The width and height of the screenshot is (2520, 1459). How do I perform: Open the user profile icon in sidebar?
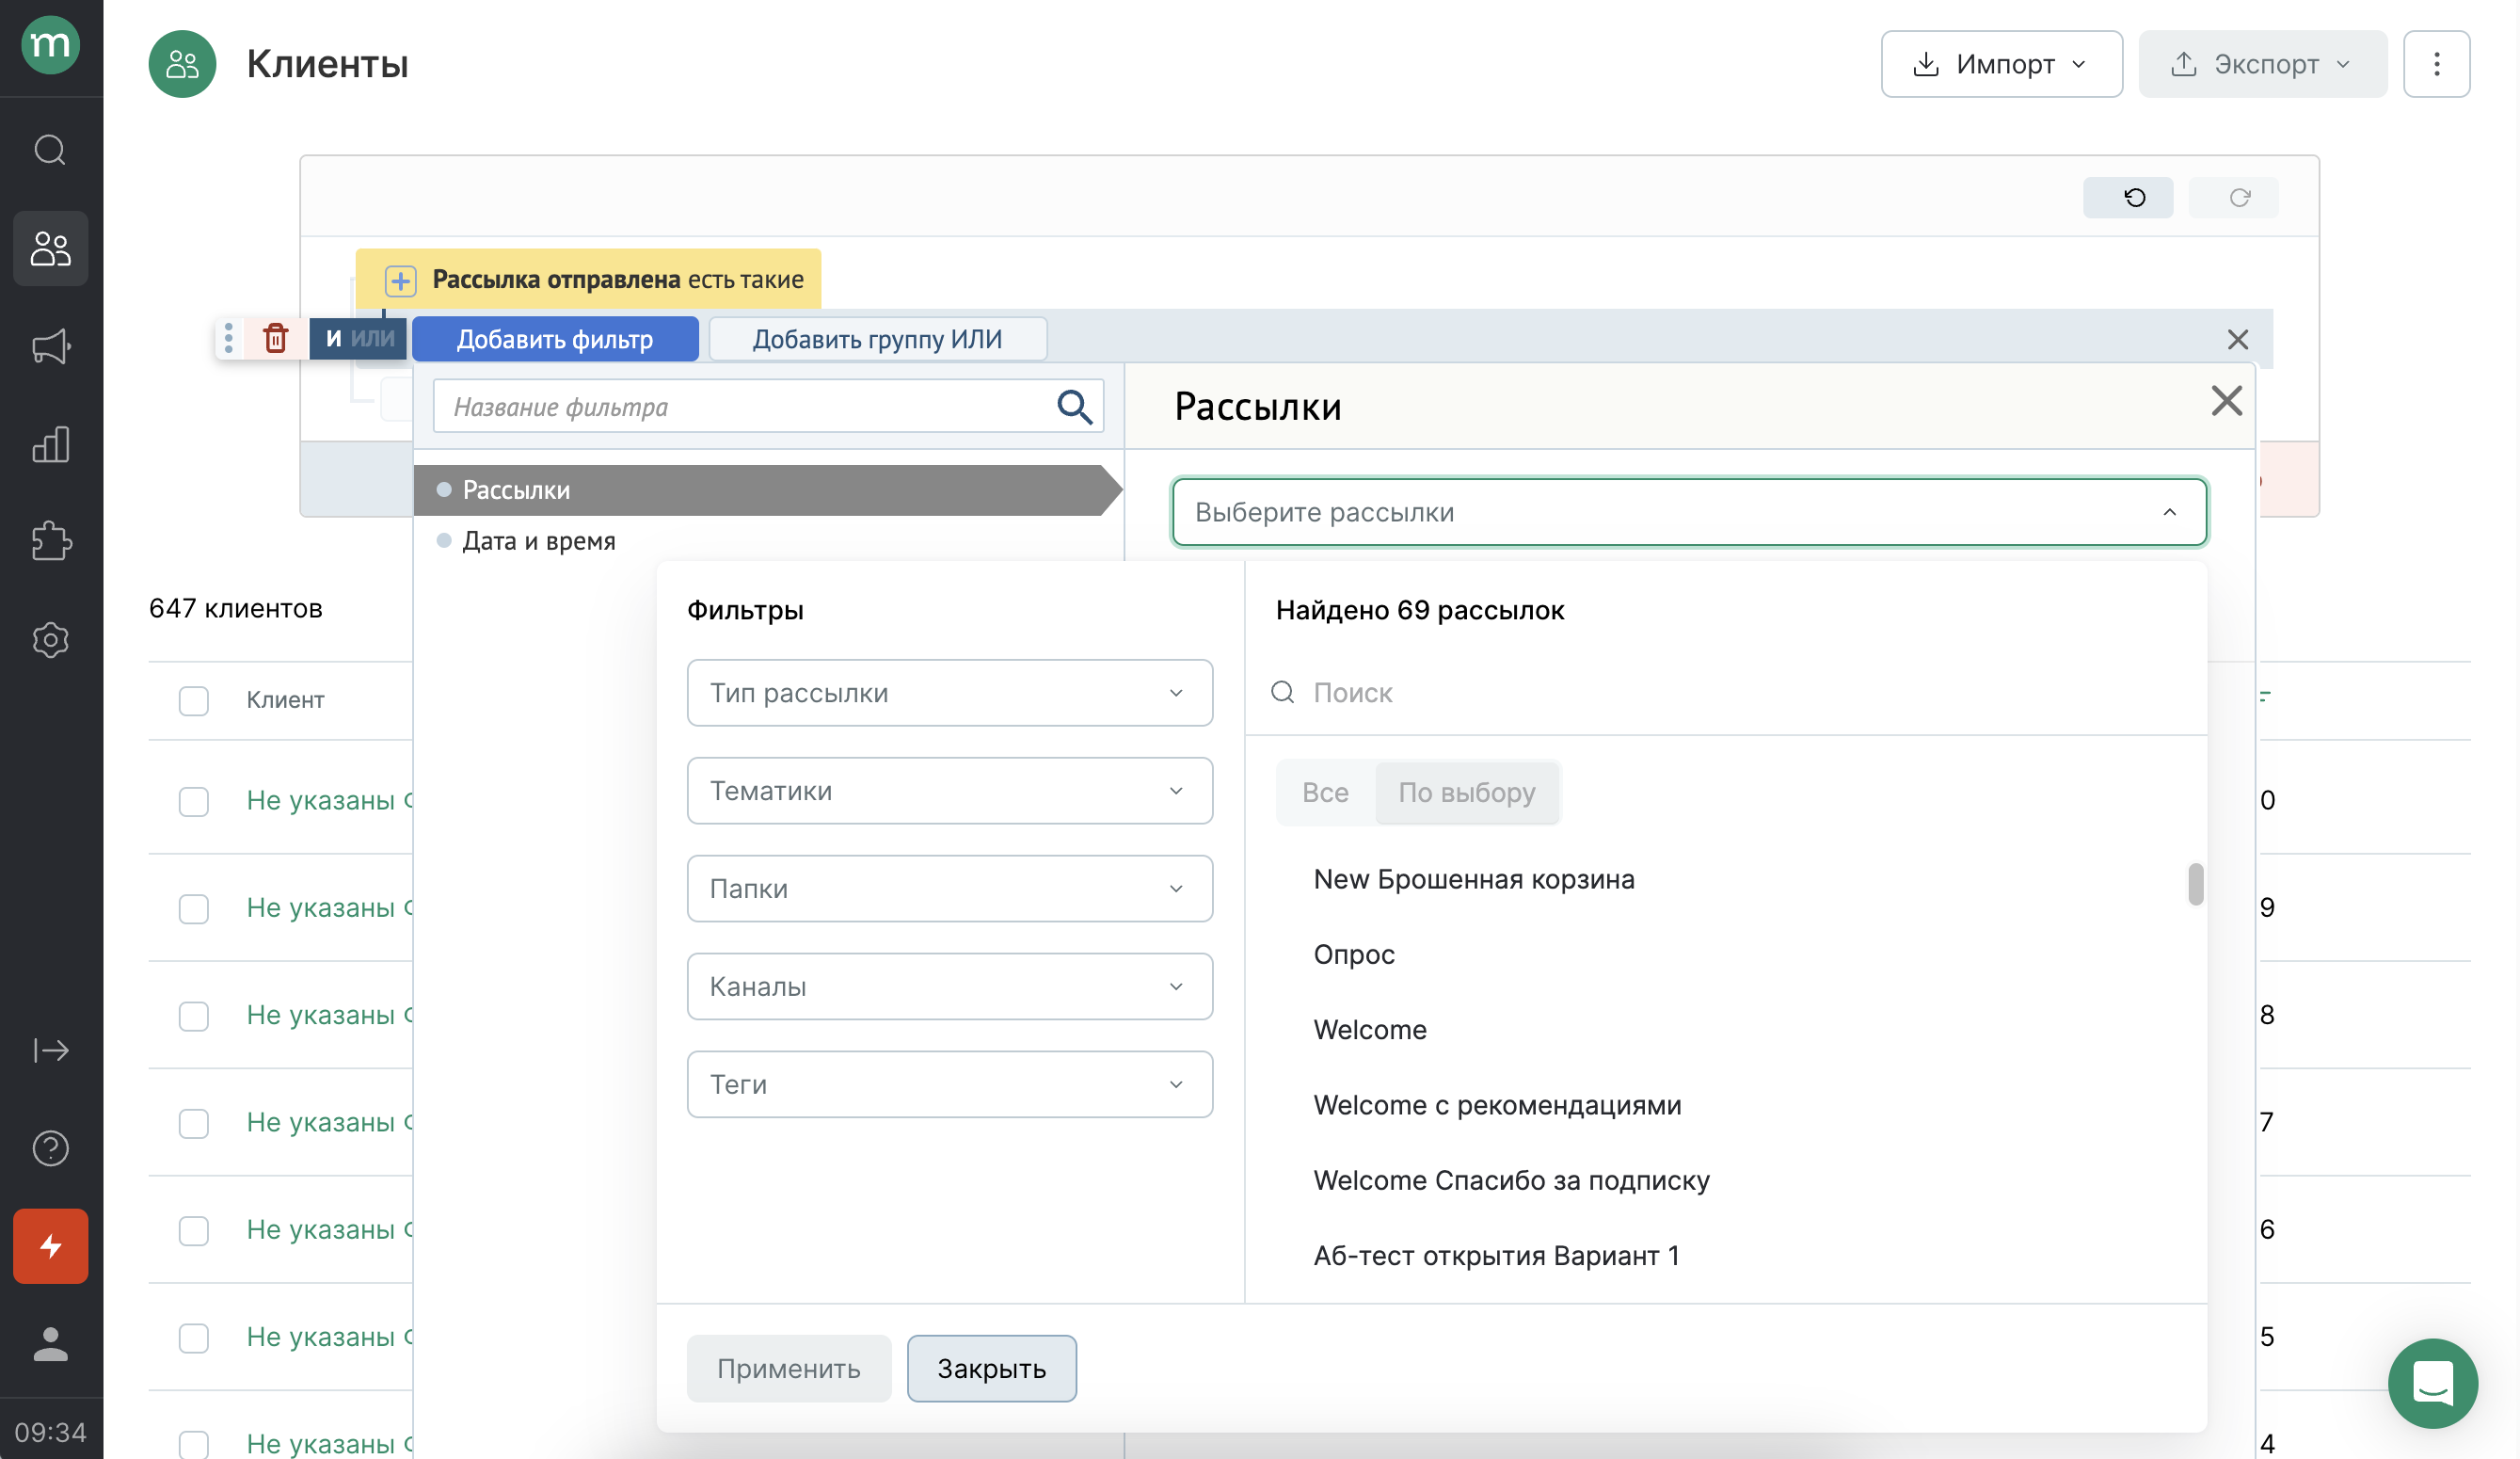pyautogui.click(x=50, y=1344)
